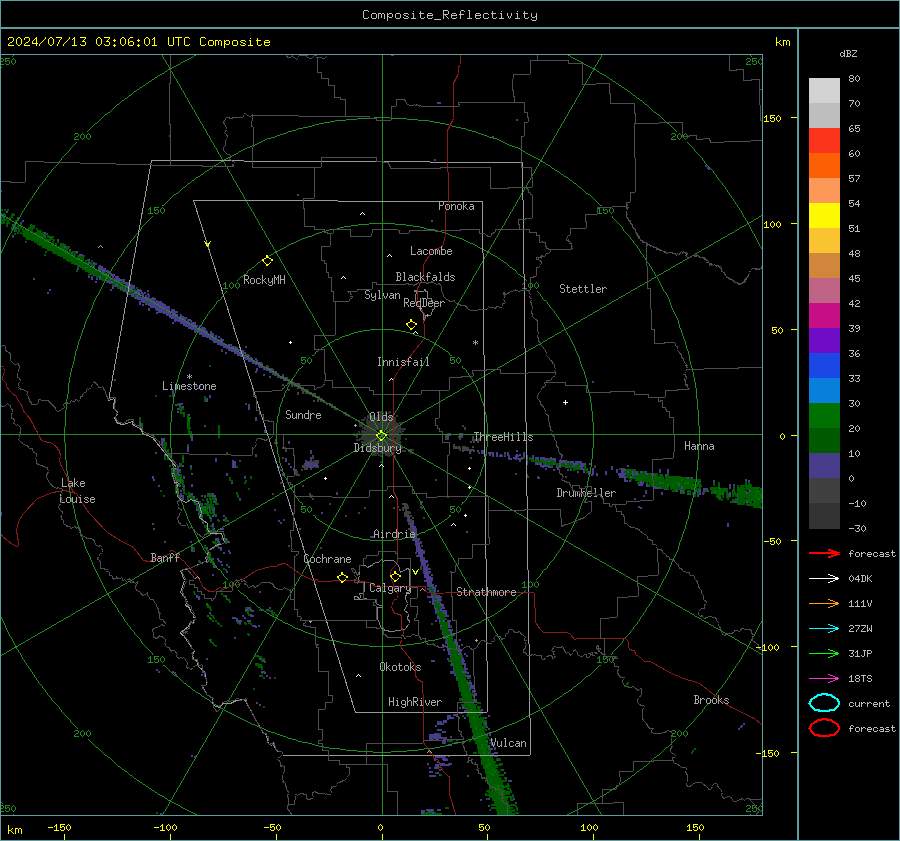Click the dBZ legend heading

click(x=848, y=53)
